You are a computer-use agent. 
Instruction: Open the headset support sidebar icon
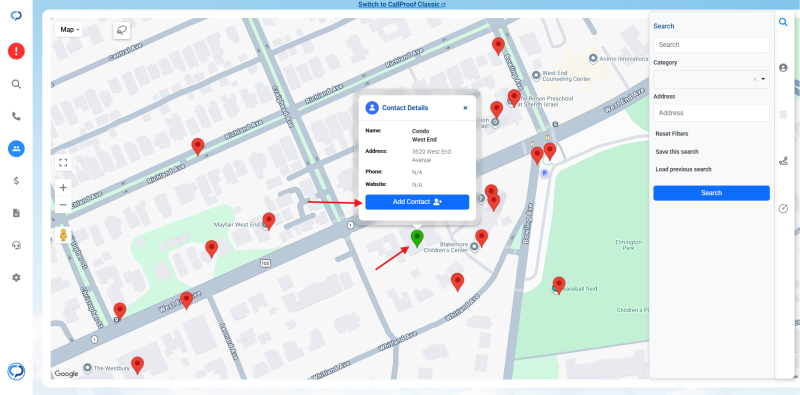[x=16, y=245]
